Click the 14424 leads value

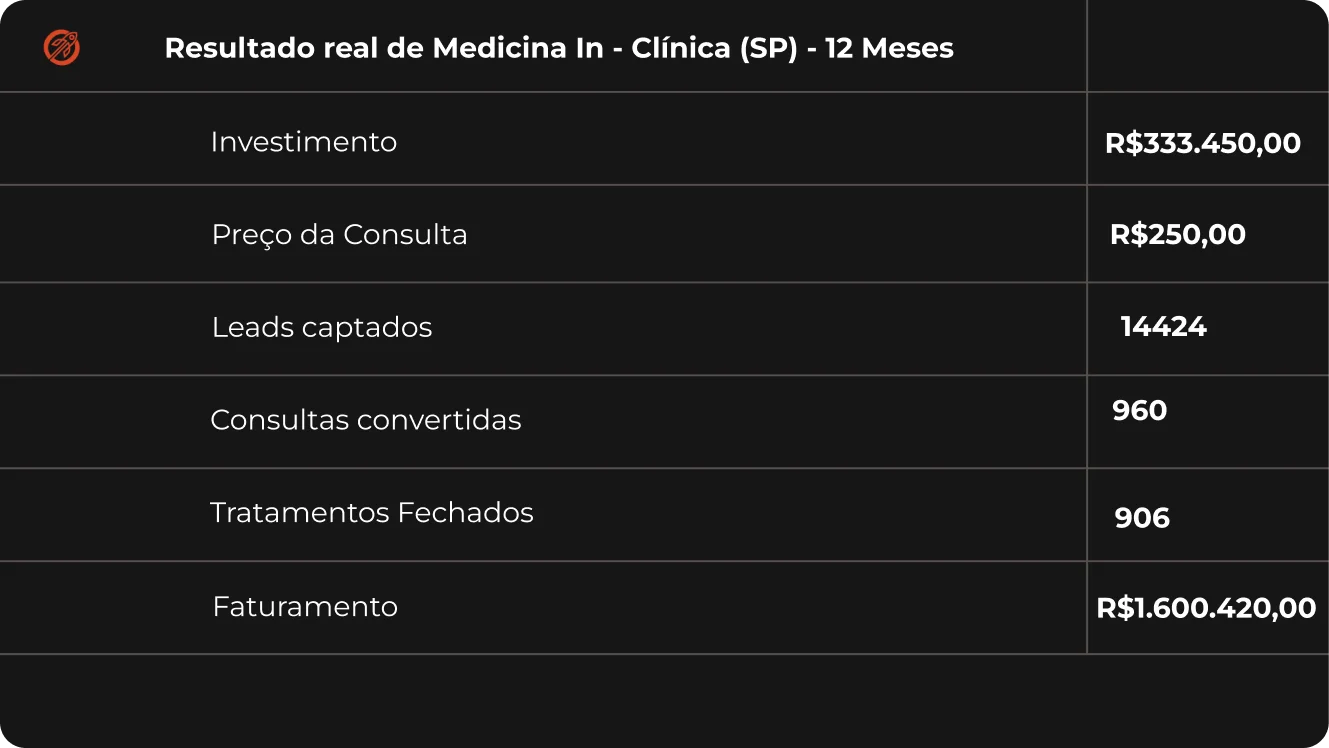(1163, 327)
